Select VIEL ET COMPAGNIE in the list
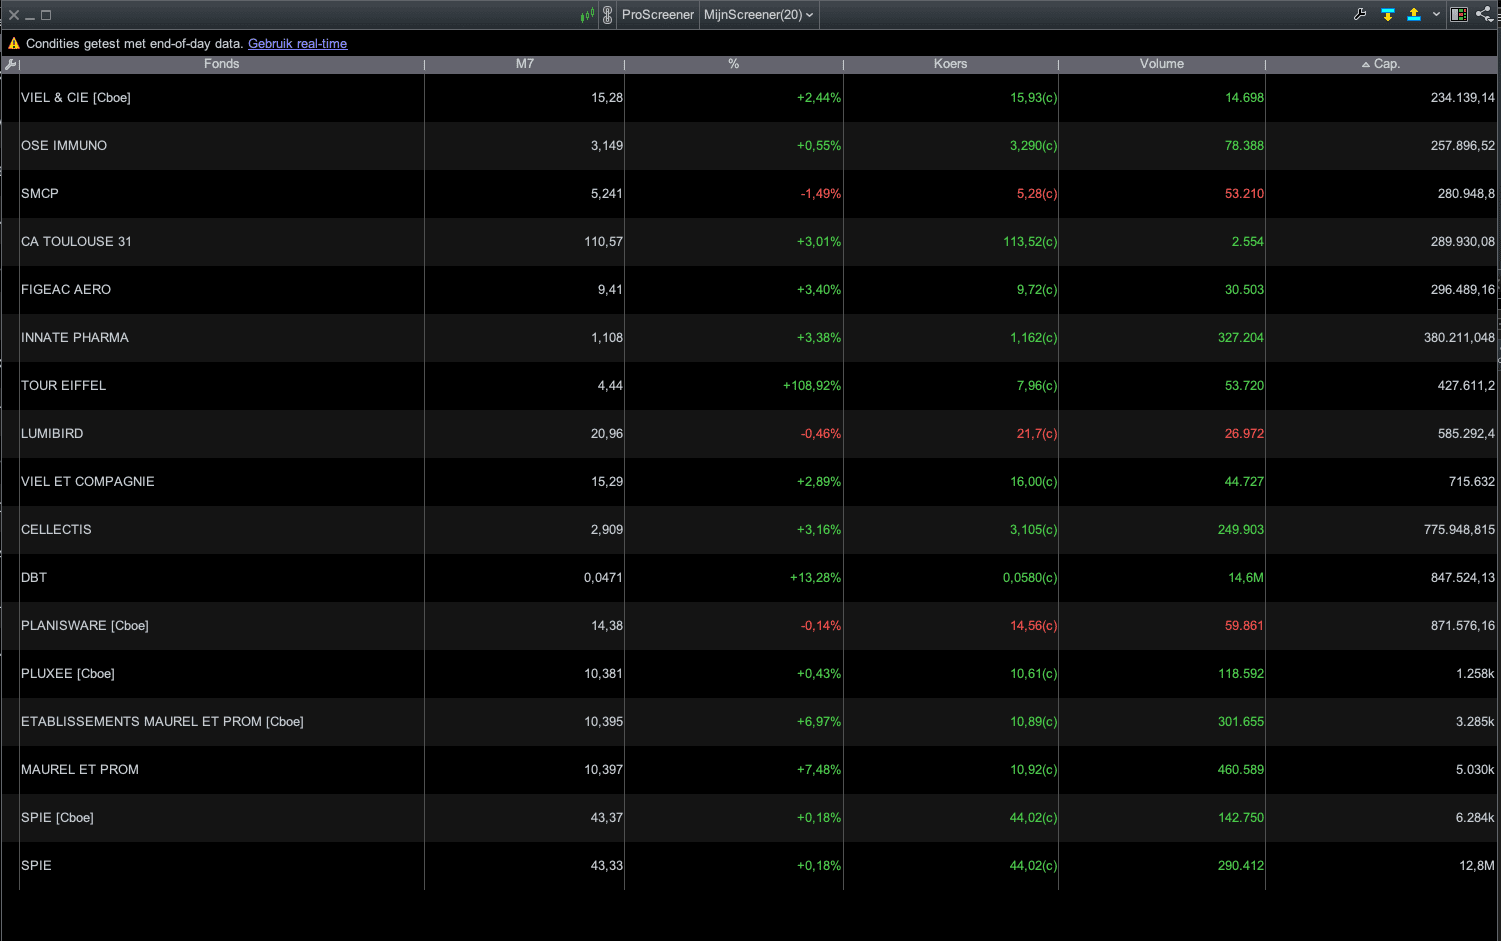The image size is (1501, 941). [x=88, y=482]
